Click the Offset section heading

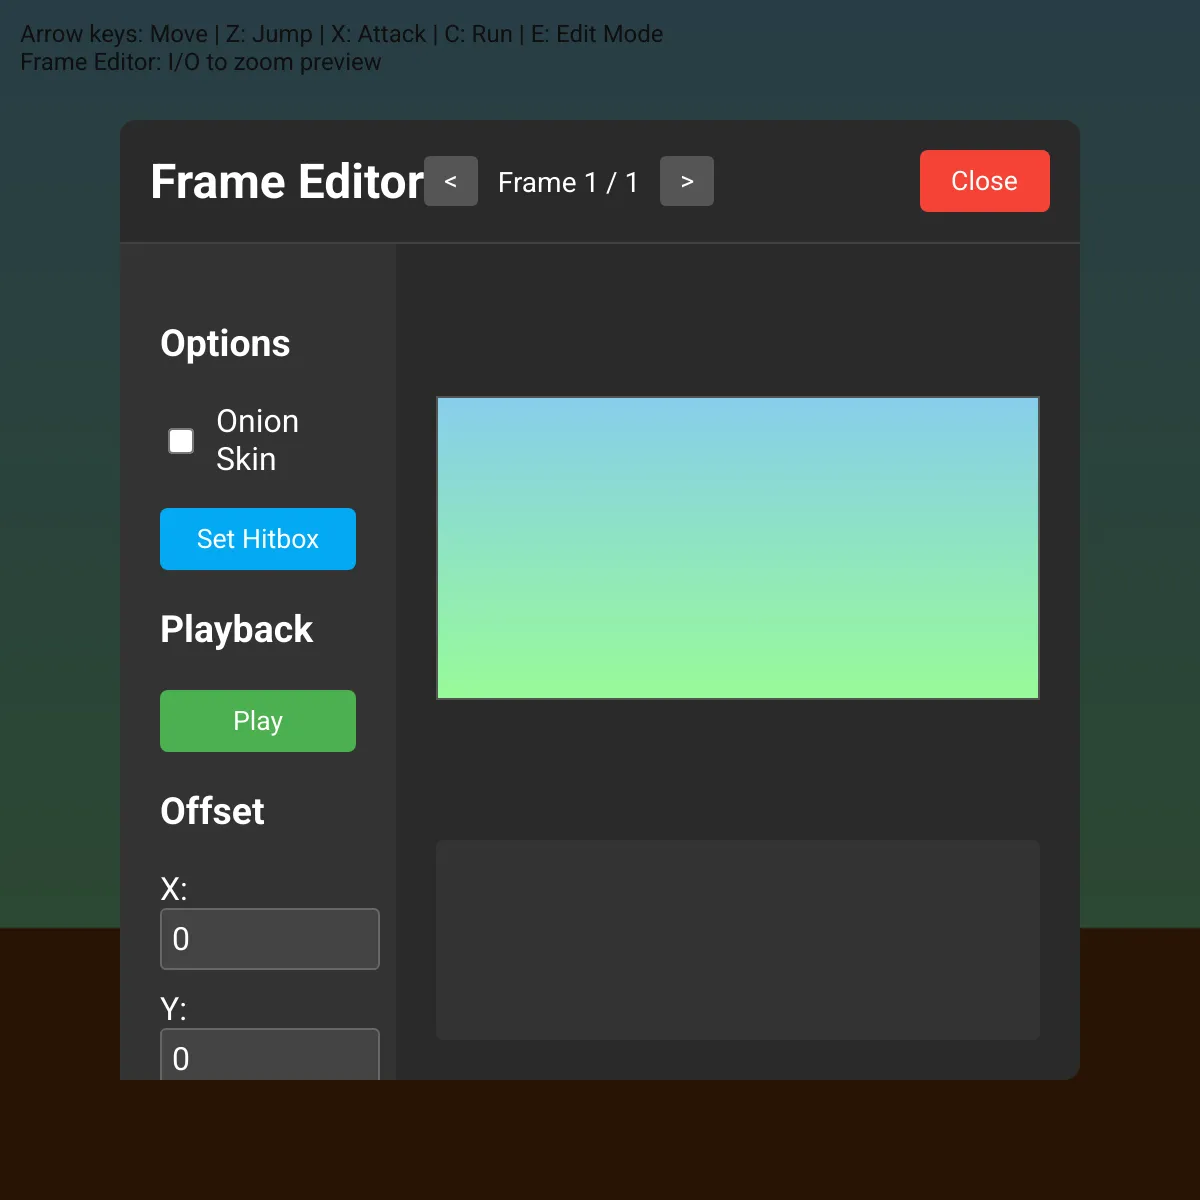pos(212,811)
